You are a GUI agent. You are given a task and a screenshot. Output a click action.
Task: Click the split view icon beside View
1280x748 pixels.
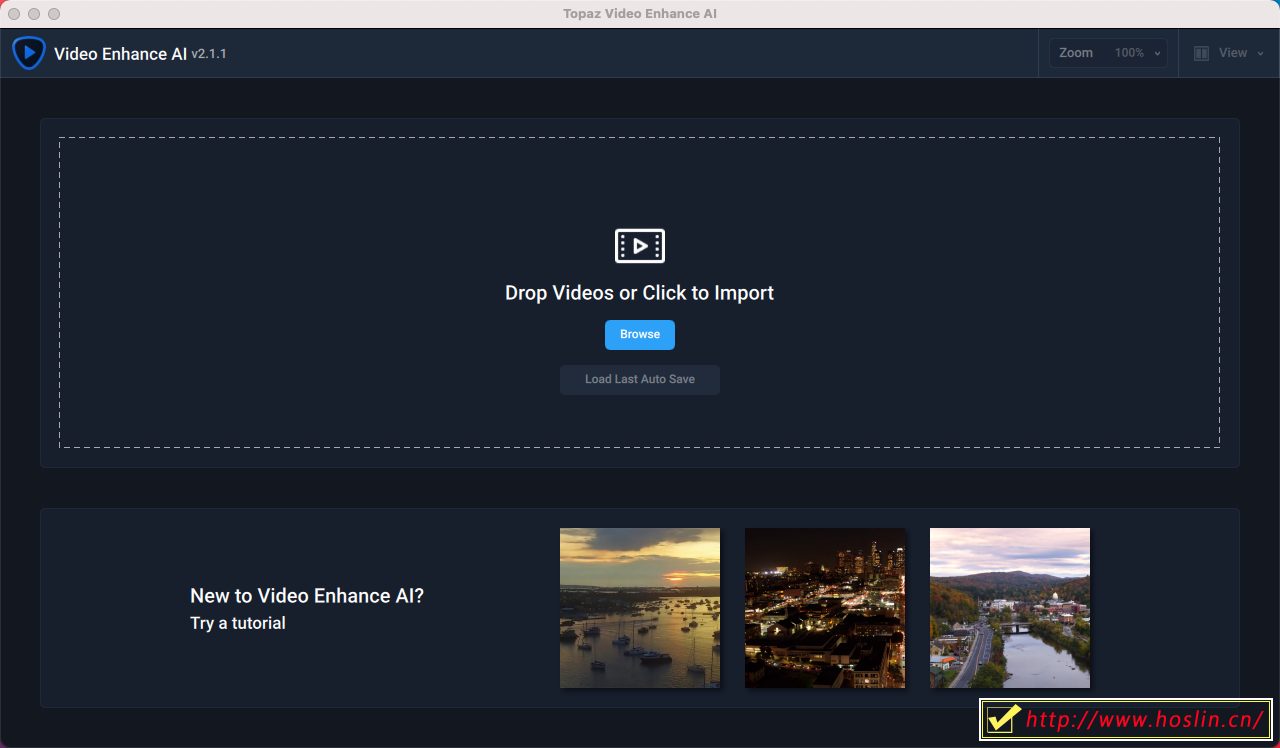pyautogui.click(x=1202, y=53)
